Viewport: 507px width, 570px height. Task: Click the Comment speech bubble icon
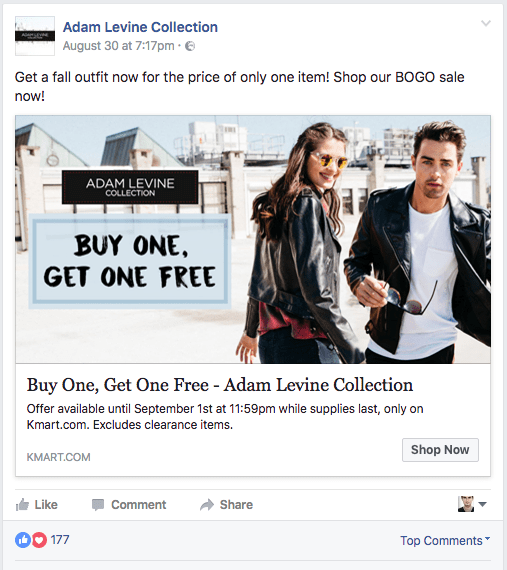tap(98, 505)
